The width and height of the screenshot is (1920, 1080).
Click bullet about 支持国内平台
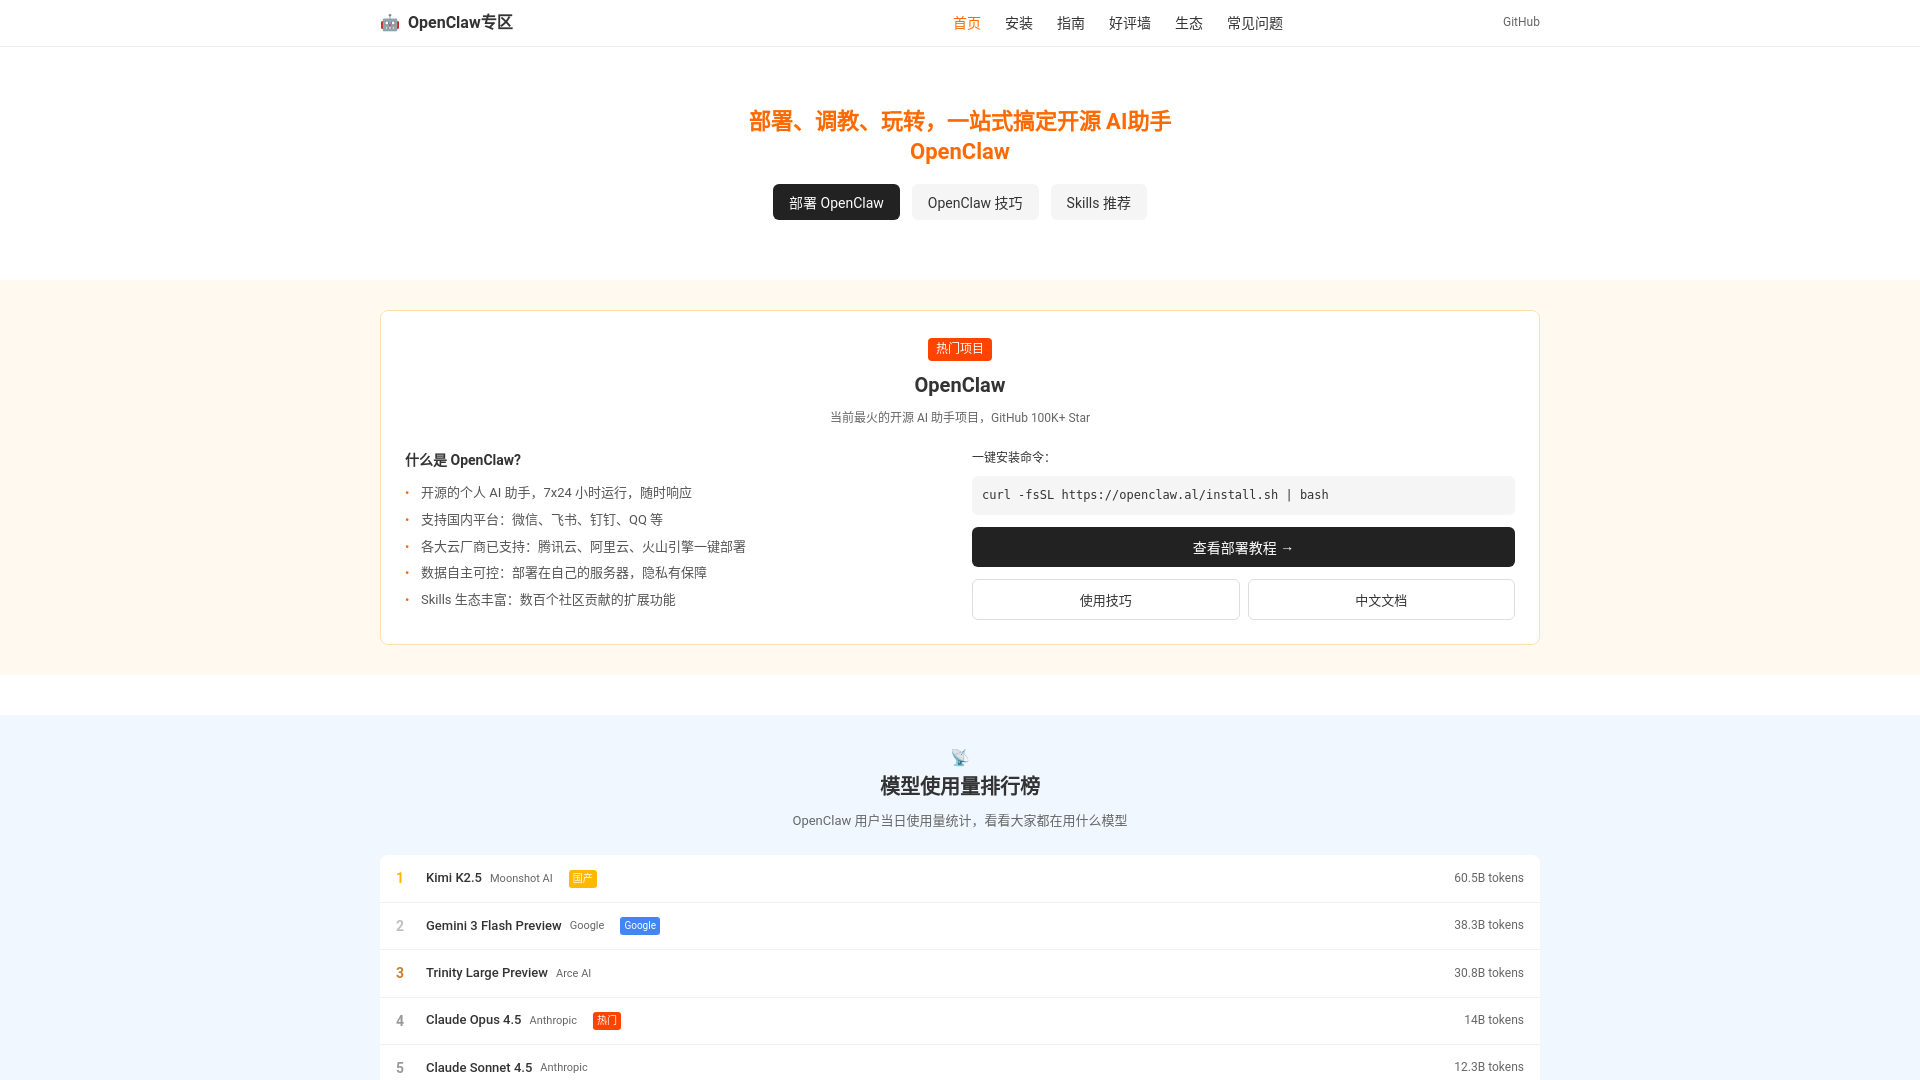tap(542, 520)
